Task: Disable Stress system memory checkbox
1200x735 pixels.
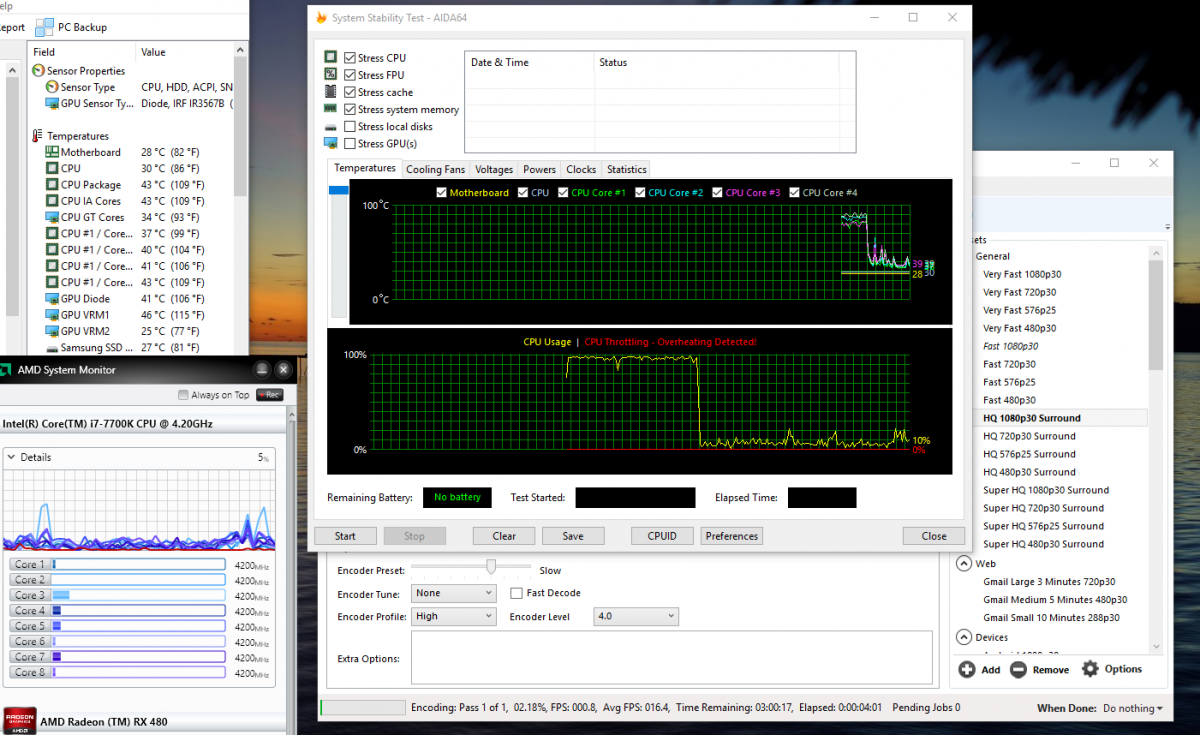Action: click(x=350, y=109)
